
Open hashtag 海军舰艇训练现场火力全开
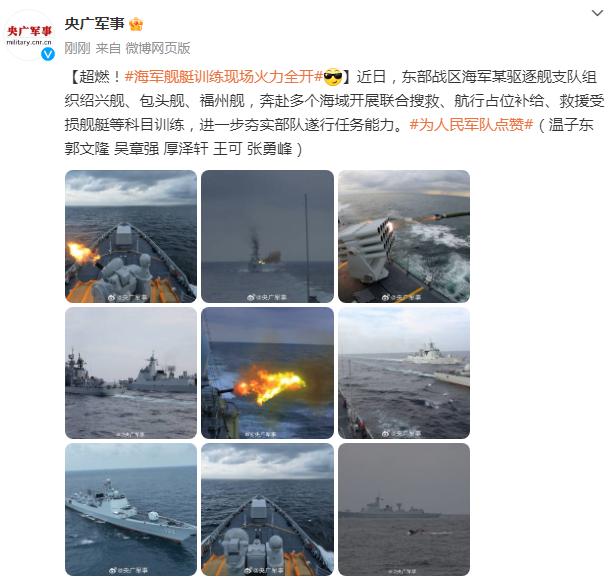[224, 77]
